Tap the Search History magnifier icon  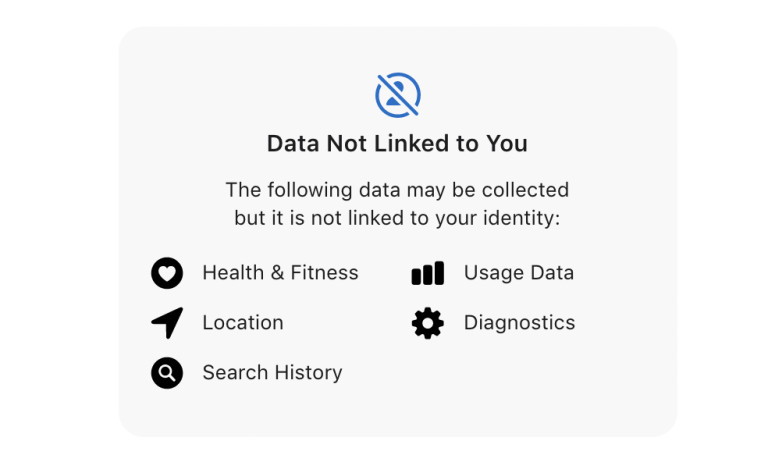click(x=167, y=373)
